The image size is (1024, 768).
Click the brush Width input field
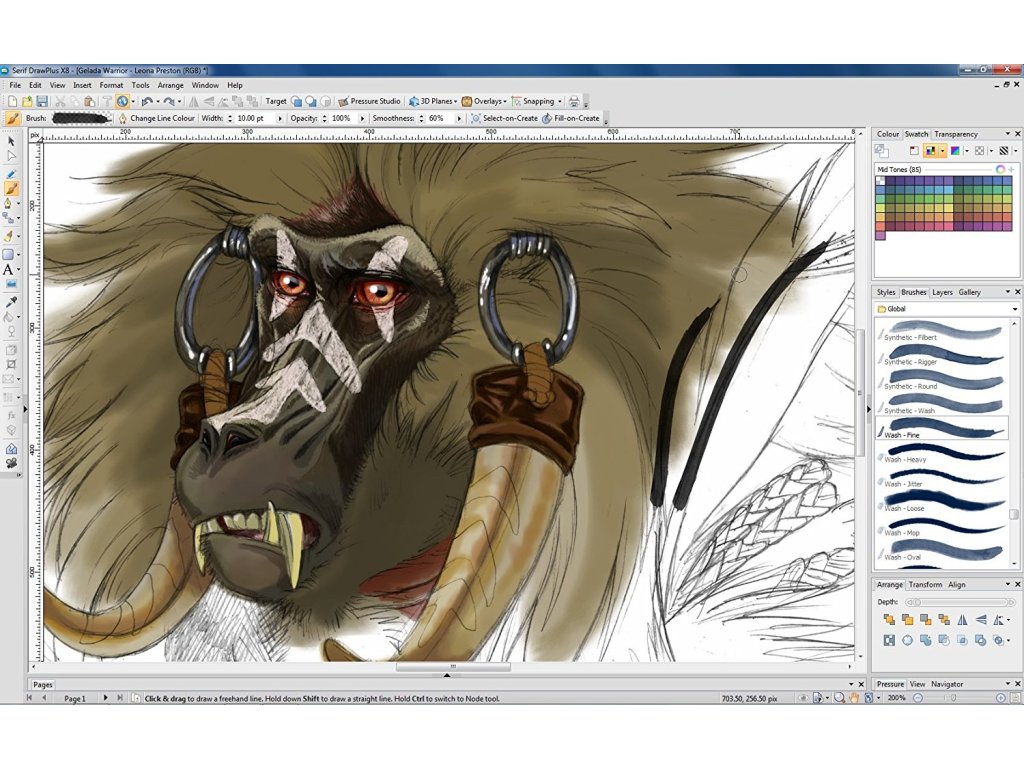251,118
